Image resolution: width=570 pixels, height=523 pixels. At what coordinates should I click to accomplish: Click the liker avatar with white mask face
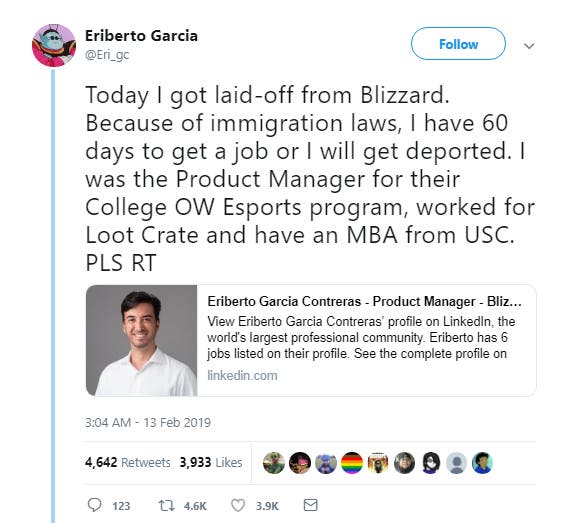pyautogui.click(x=430, y=463)
